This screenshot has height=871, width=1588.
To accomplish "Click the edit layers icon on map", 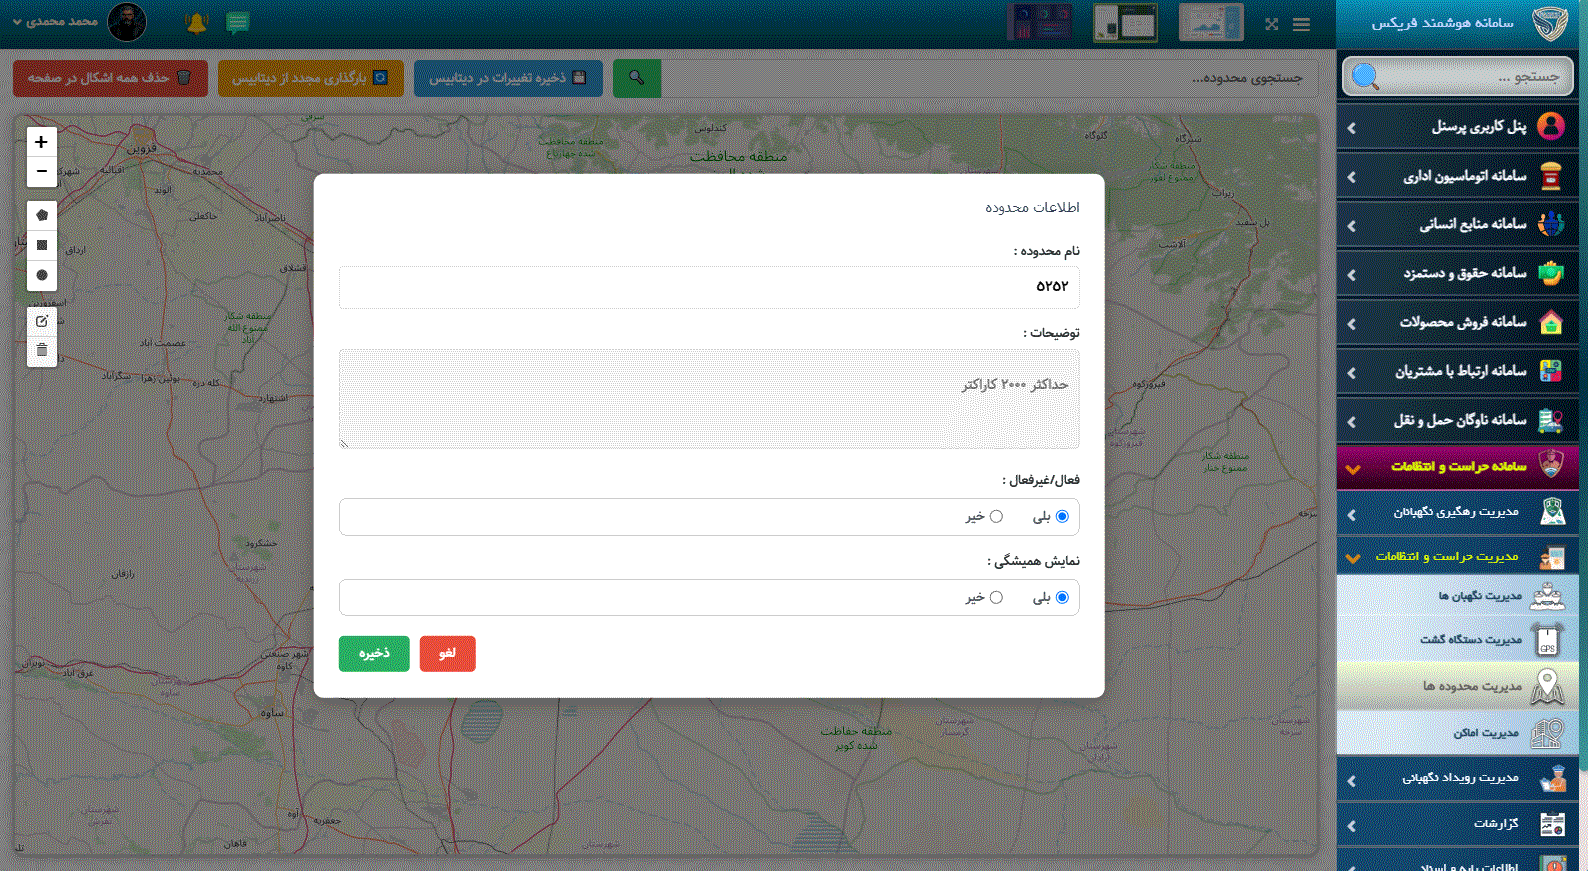I will click(x=42, y=321).
